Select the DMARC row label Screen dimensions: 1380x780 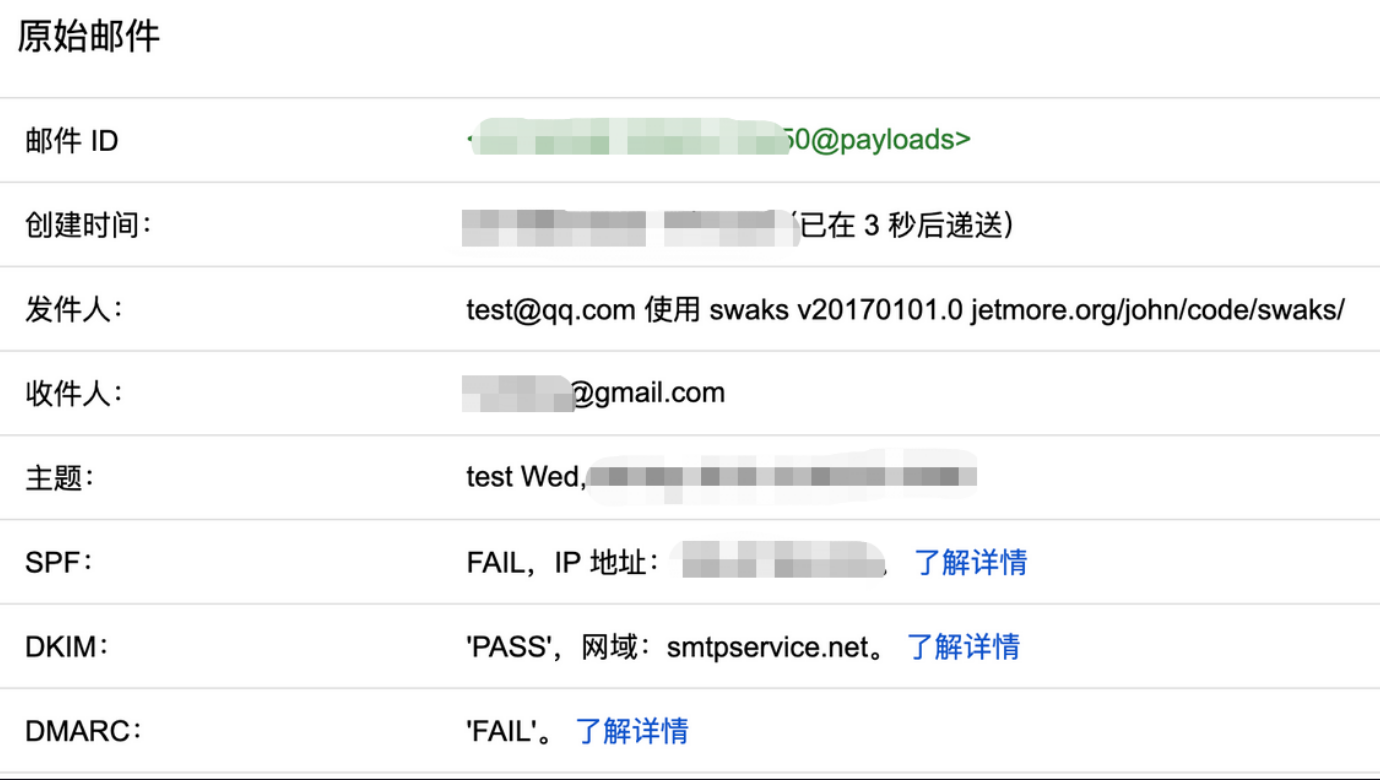click(83, 730)
